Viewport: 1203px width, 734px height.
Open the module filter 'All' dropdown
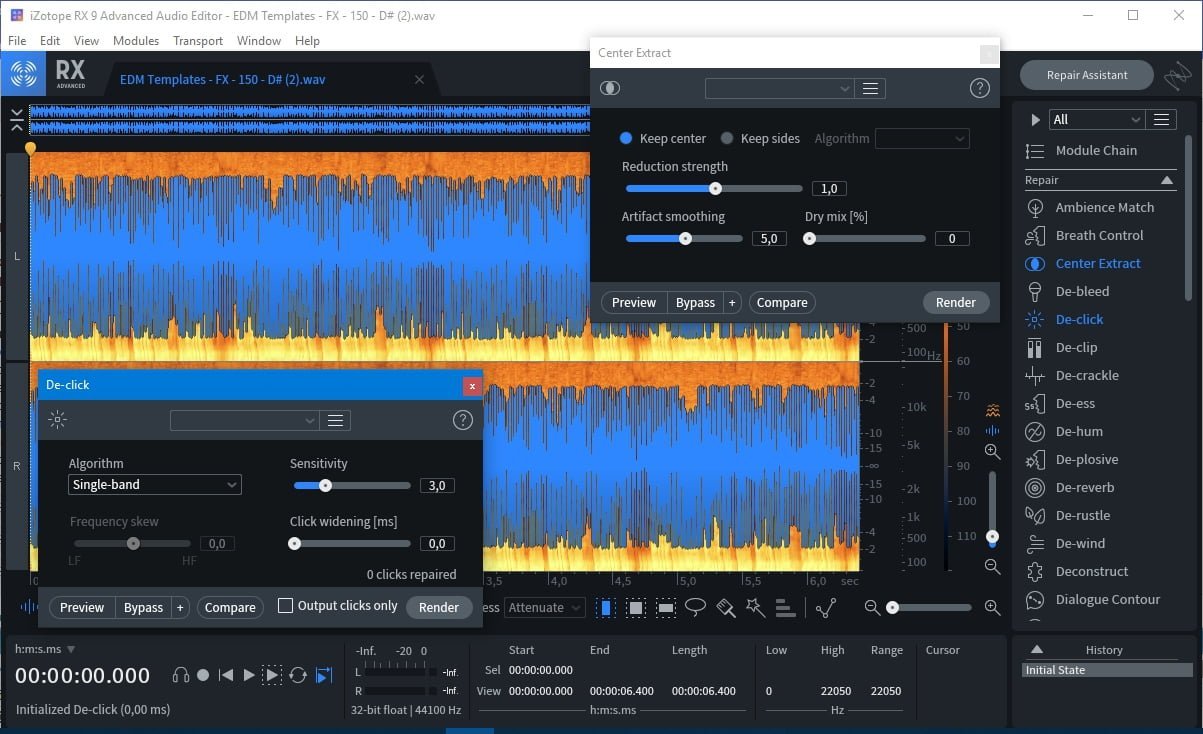1096,119
